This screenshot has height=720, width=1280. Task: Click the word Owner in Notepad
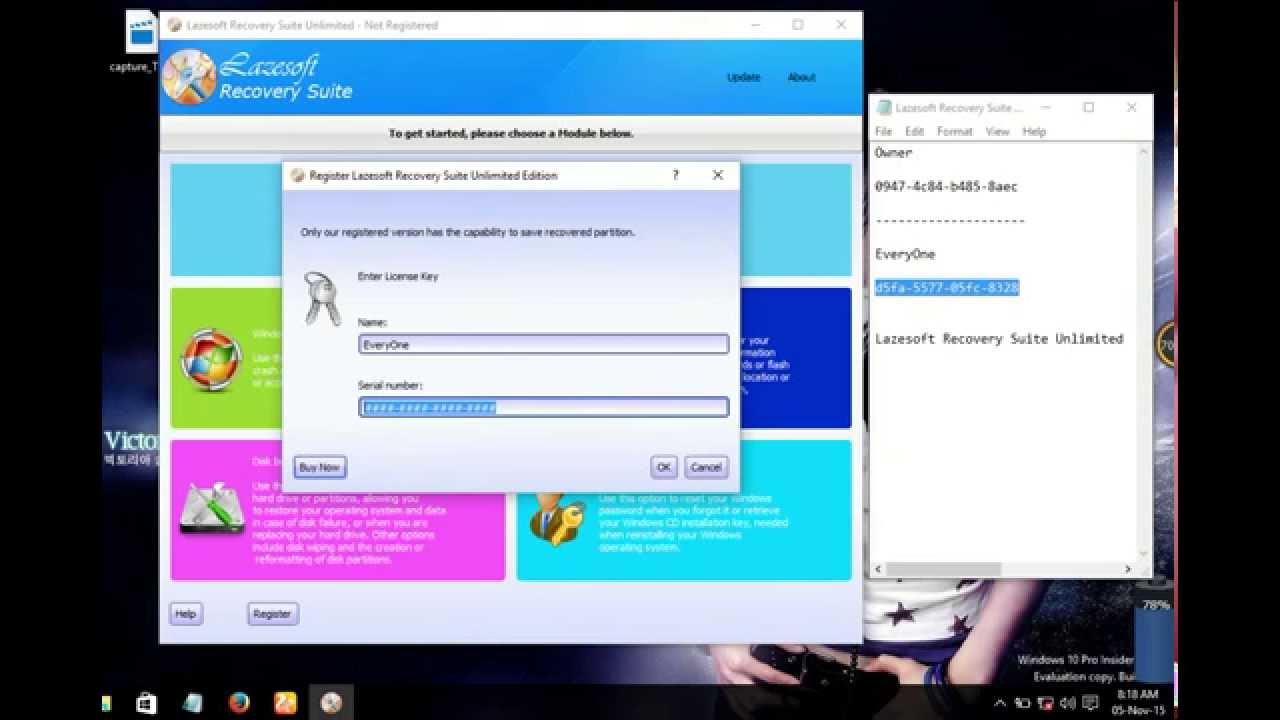894,153
